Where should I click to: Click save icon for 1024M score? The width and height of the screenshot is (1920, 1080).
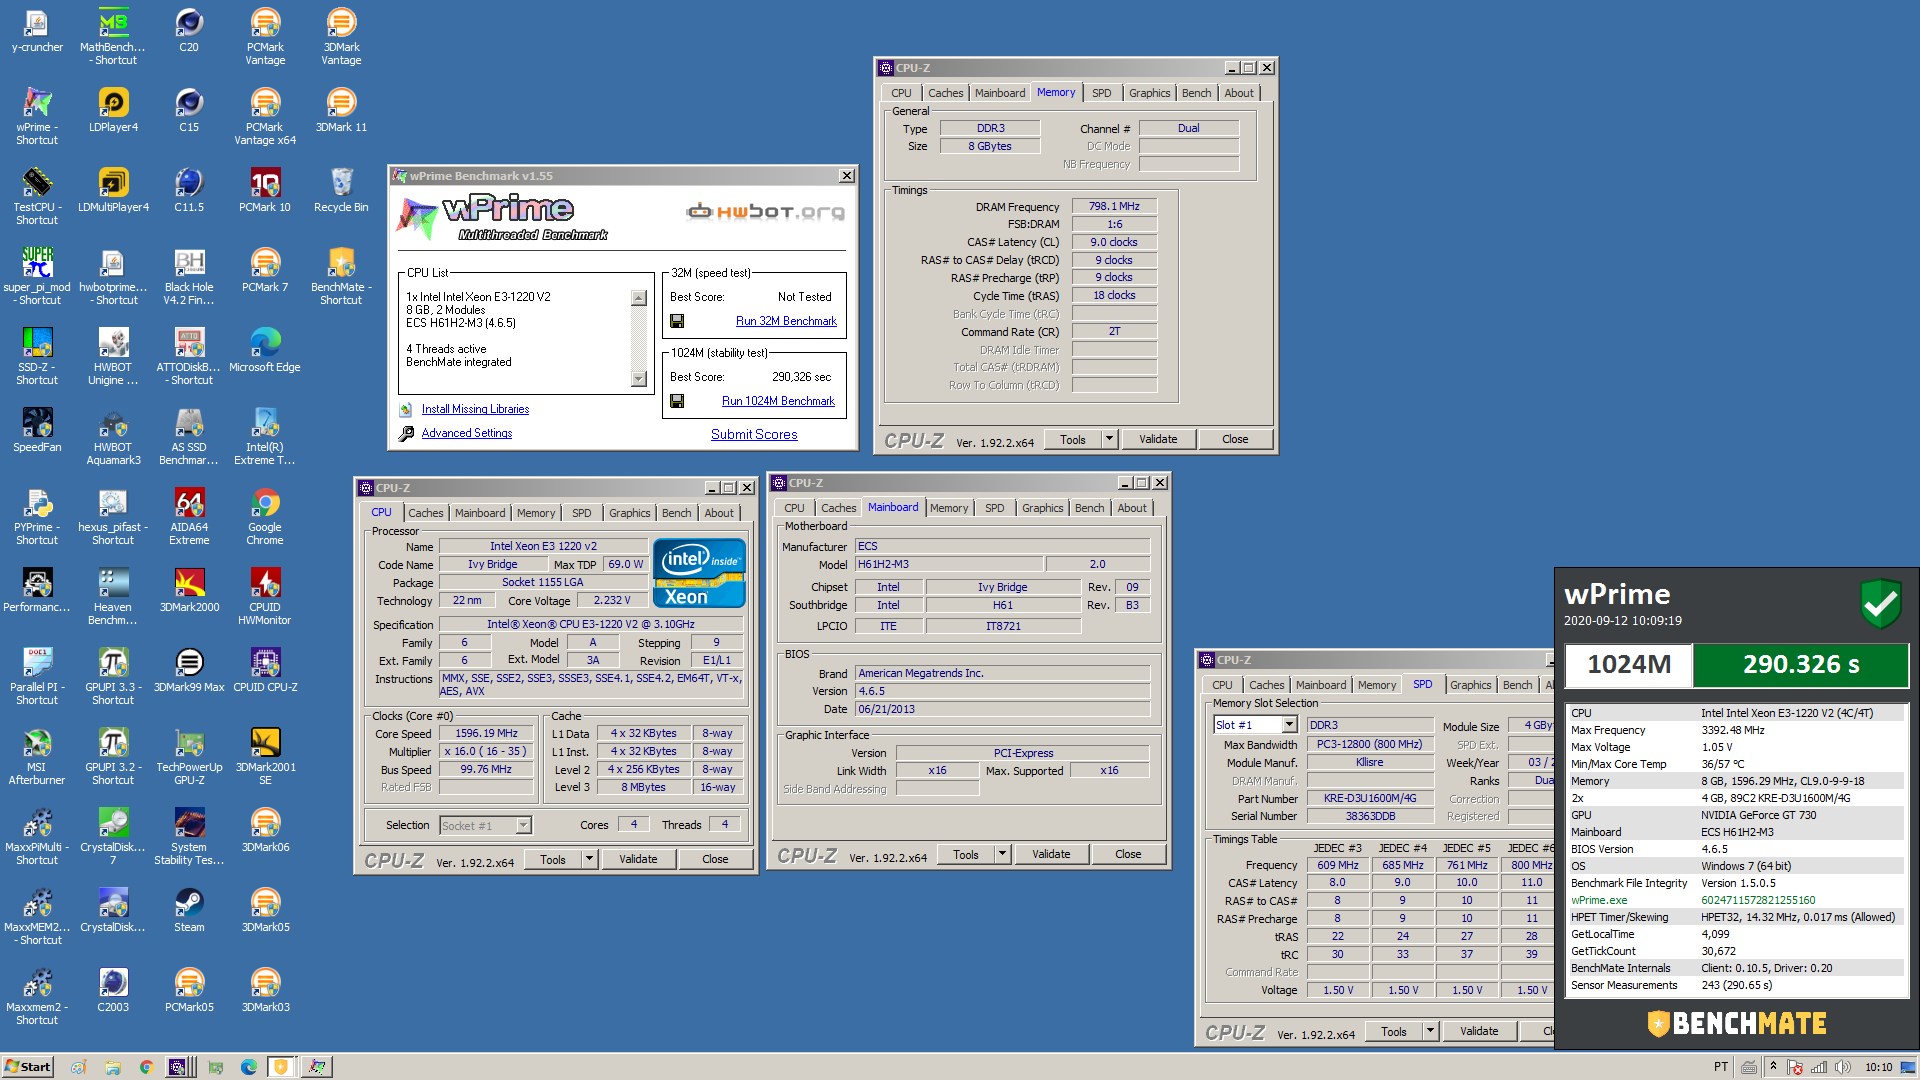(x=677, y=401)
